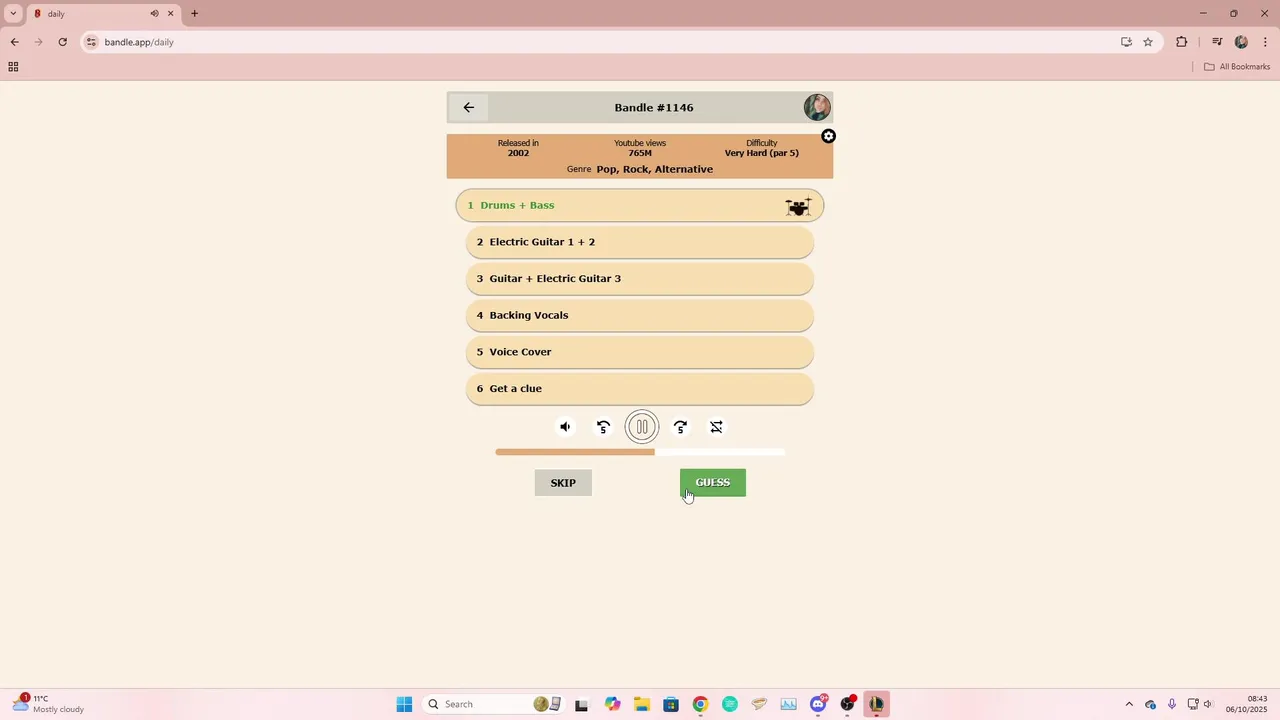The height and width of the screenshot is (720, 1280).
Task: View site information icon in address bar
Action: pos(92,42)
